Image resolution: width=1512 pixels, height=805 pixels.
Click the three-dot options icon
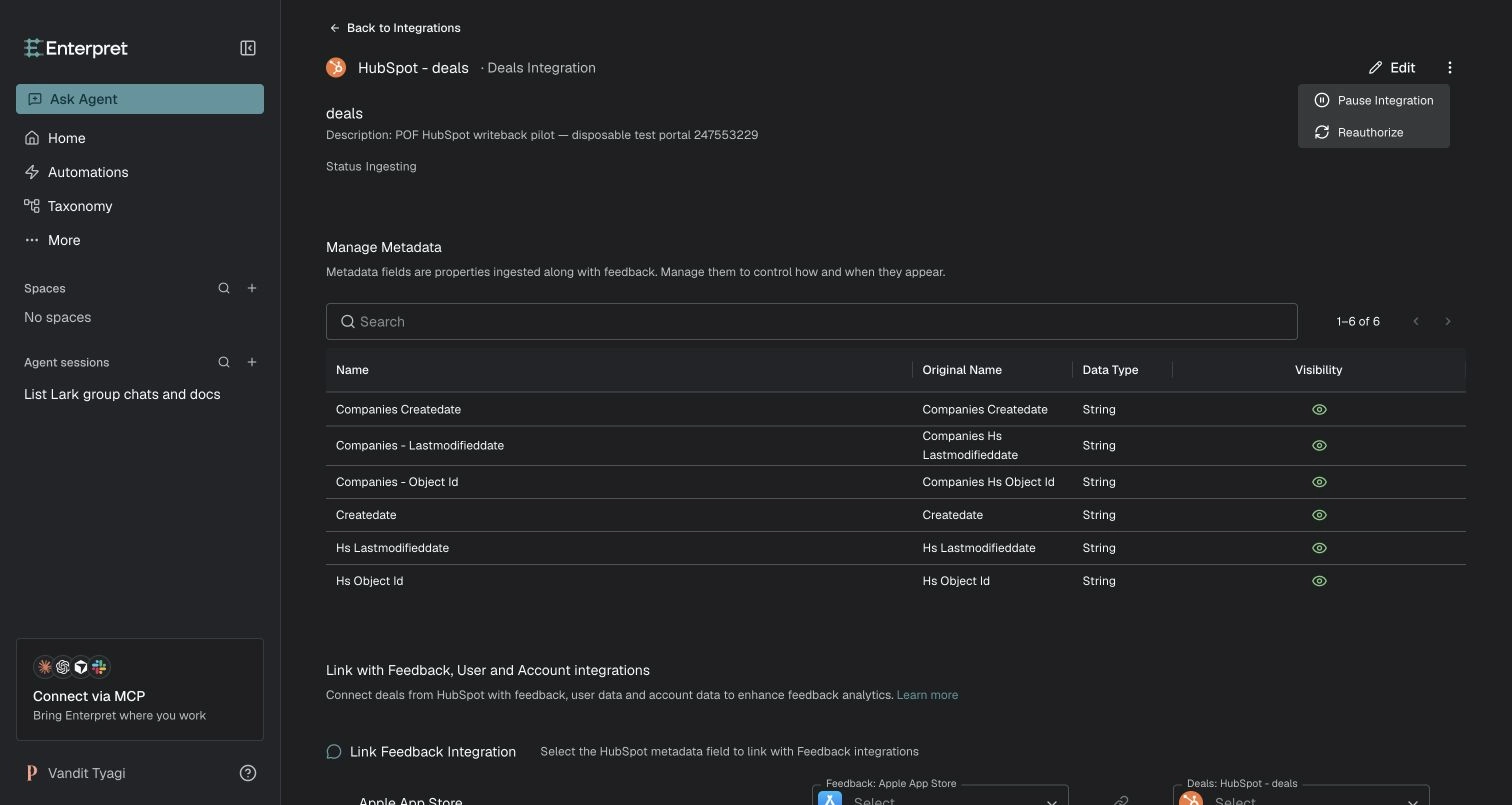(x=1449, y=68)
